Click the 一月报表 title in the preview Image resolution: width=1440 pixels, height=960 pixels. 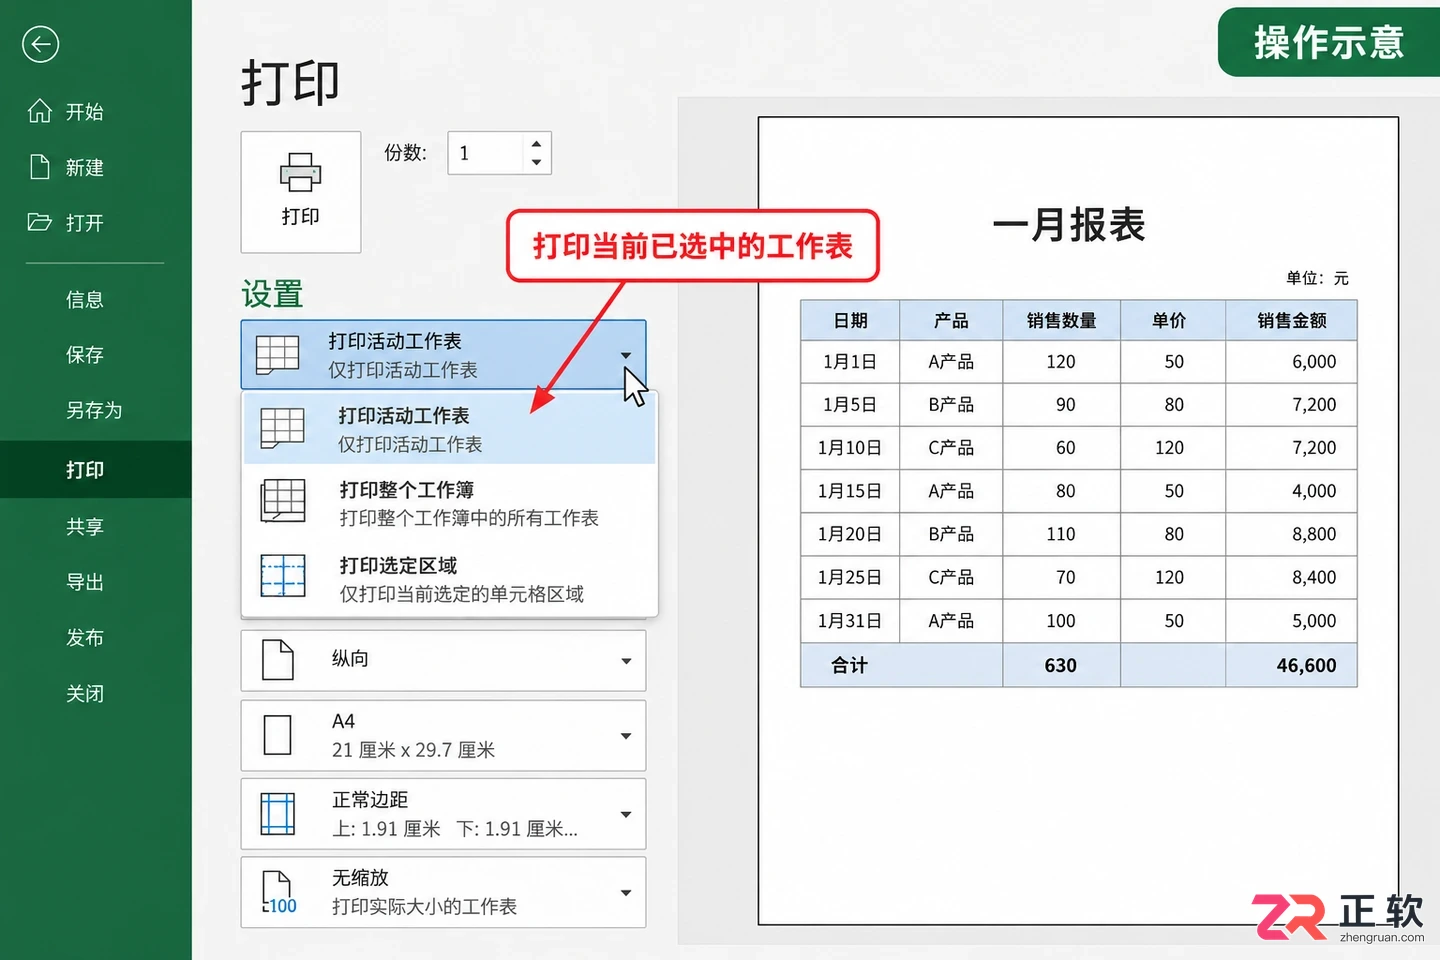pos(1068,225)
